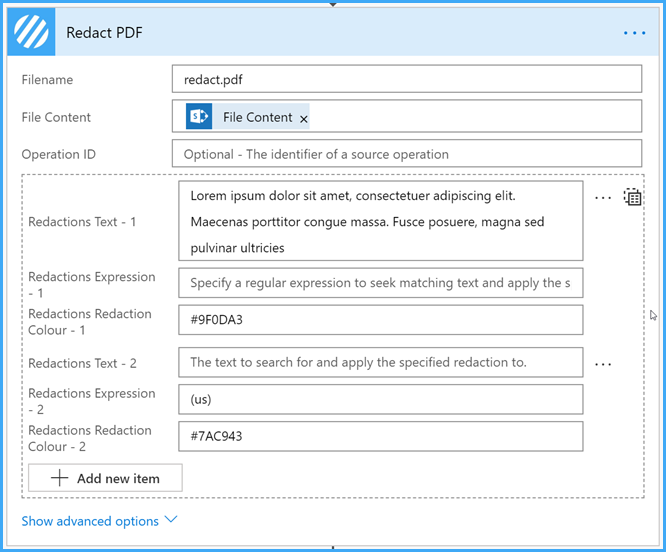
Task: Click the Operation ID label
Action: pos(59,154)
